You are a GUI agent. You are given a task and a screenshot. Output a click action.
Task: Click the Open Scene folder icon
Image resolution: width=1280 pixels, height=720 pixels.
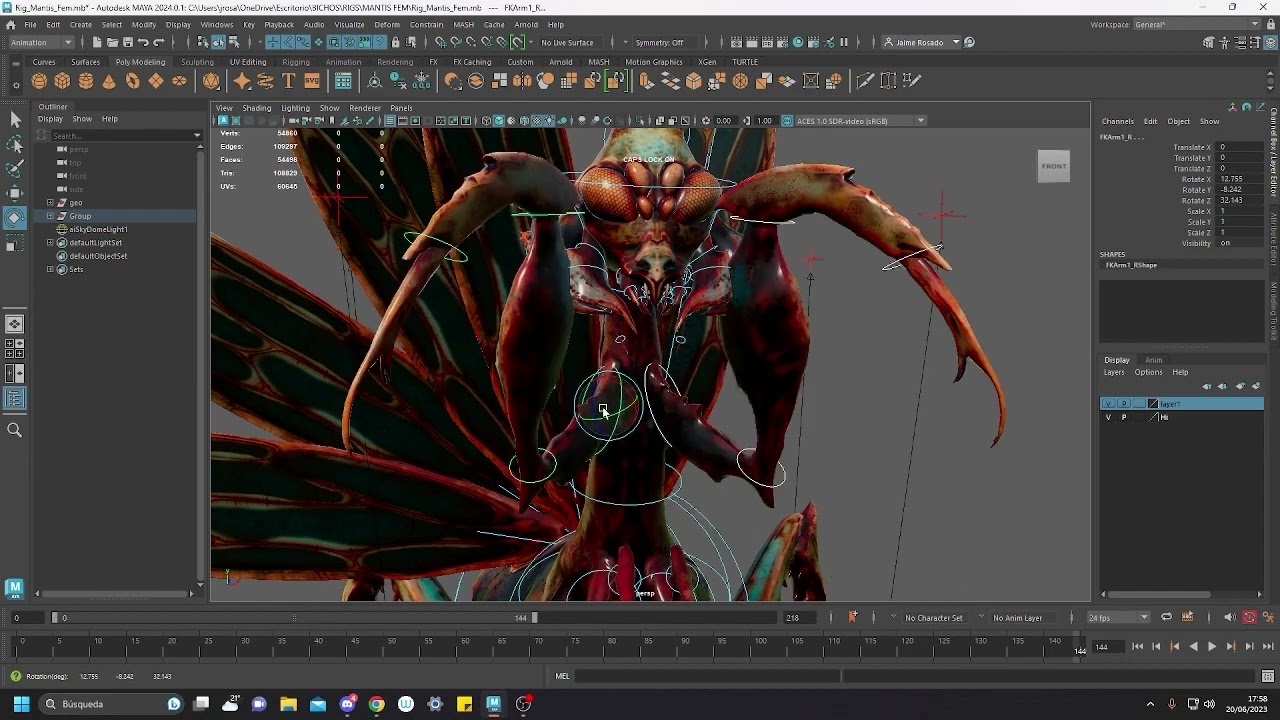pos(112,42)
